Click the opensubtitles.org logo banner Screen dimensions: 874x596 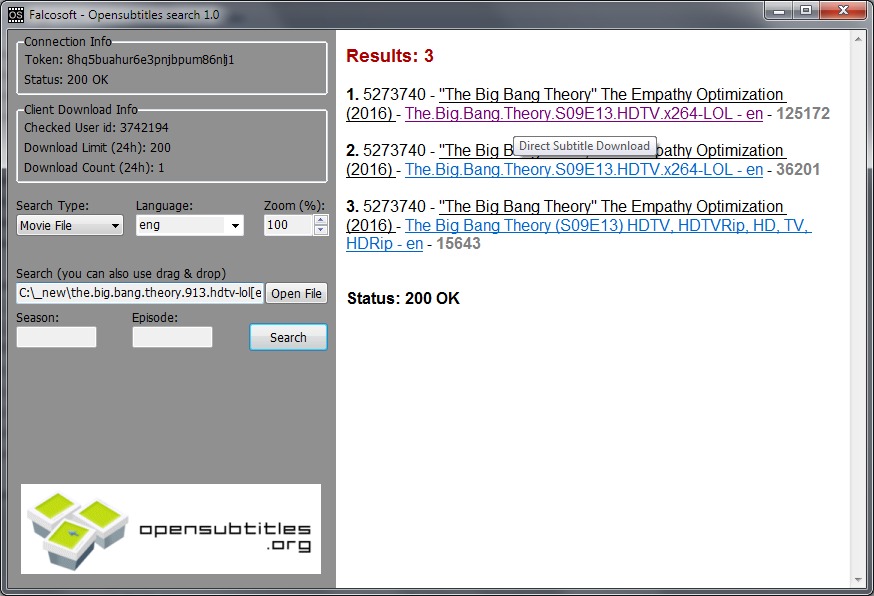click(x=171, y=529)
